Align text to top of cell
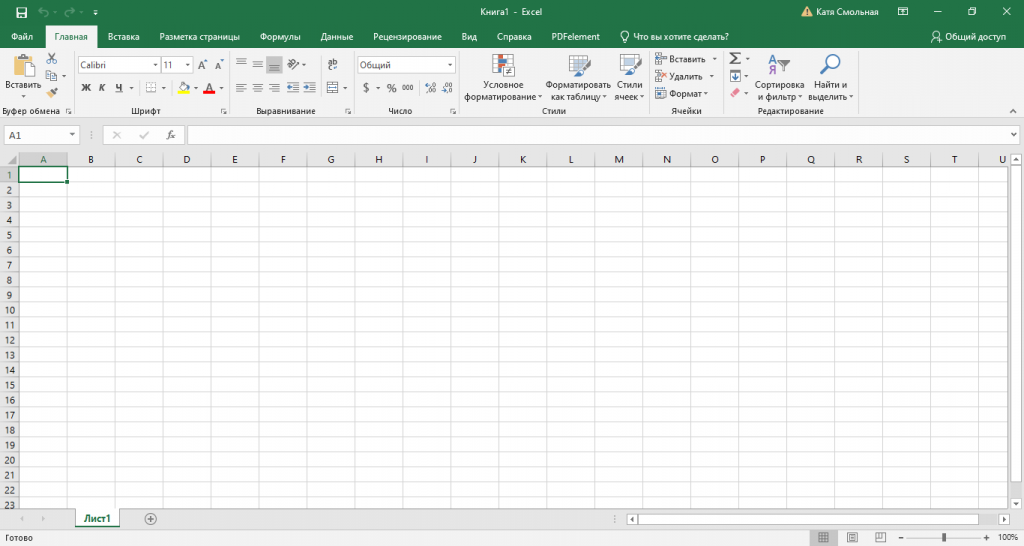1024x546 pixels. pos(241,65)
